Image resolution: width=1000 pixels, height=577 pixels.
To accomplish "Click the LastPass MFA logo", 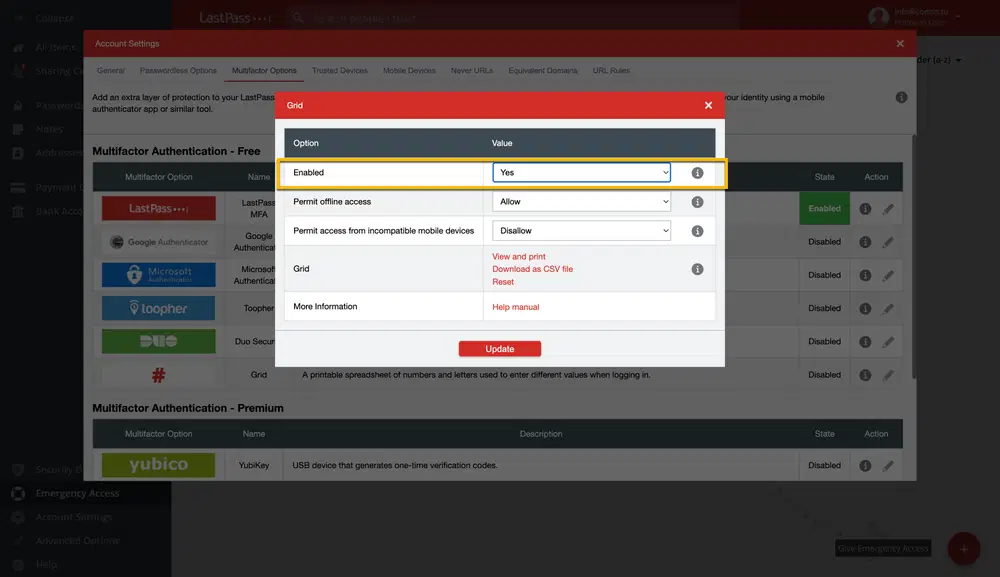I will pyautogui.click(x=159, y=208).
